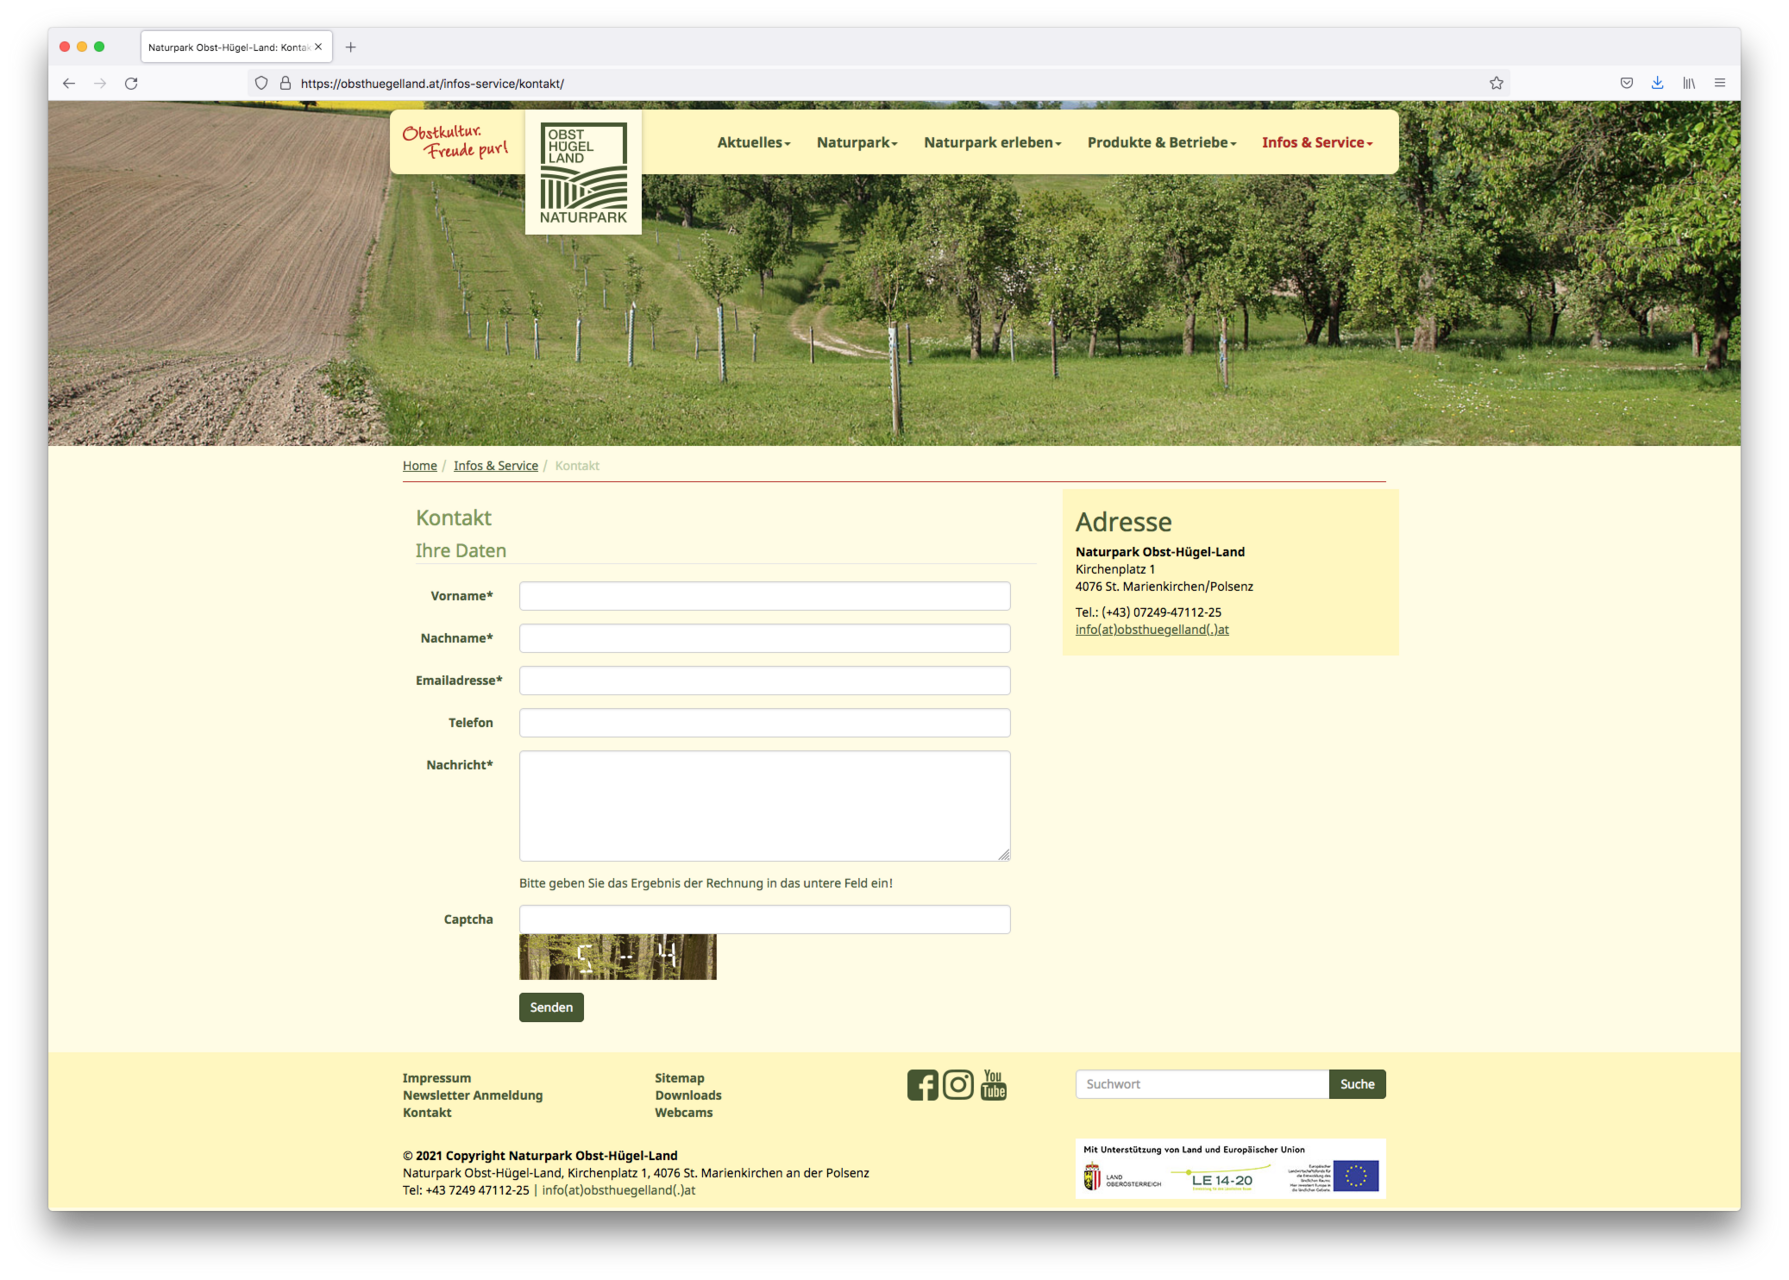Bookmark this page with star icon
This screenshot has width=1789, height=1280.
[1496, 83]
